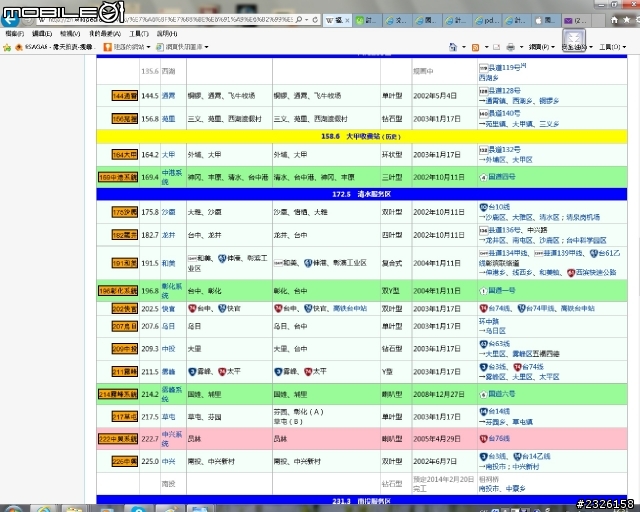This screenshot has height=512, width=640.
Task: Open the 工具(O) command bar dropdown
Action: [x=612, y=47]
